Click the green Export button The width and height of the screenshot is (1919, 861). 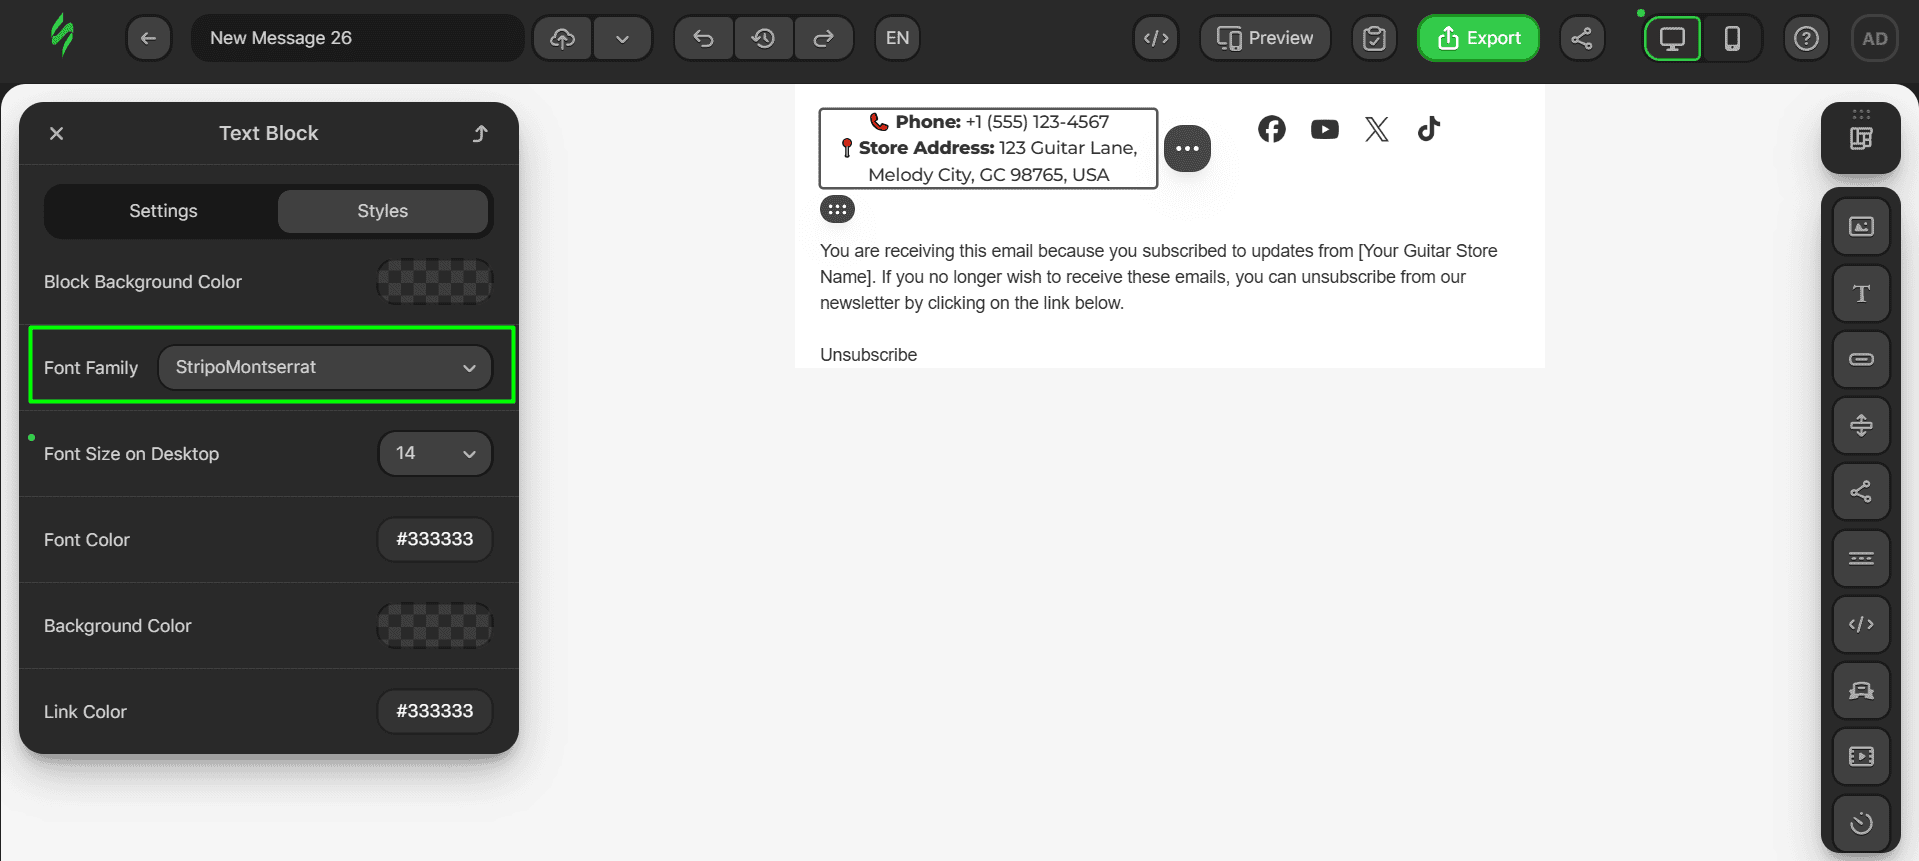click(1478, 38)
